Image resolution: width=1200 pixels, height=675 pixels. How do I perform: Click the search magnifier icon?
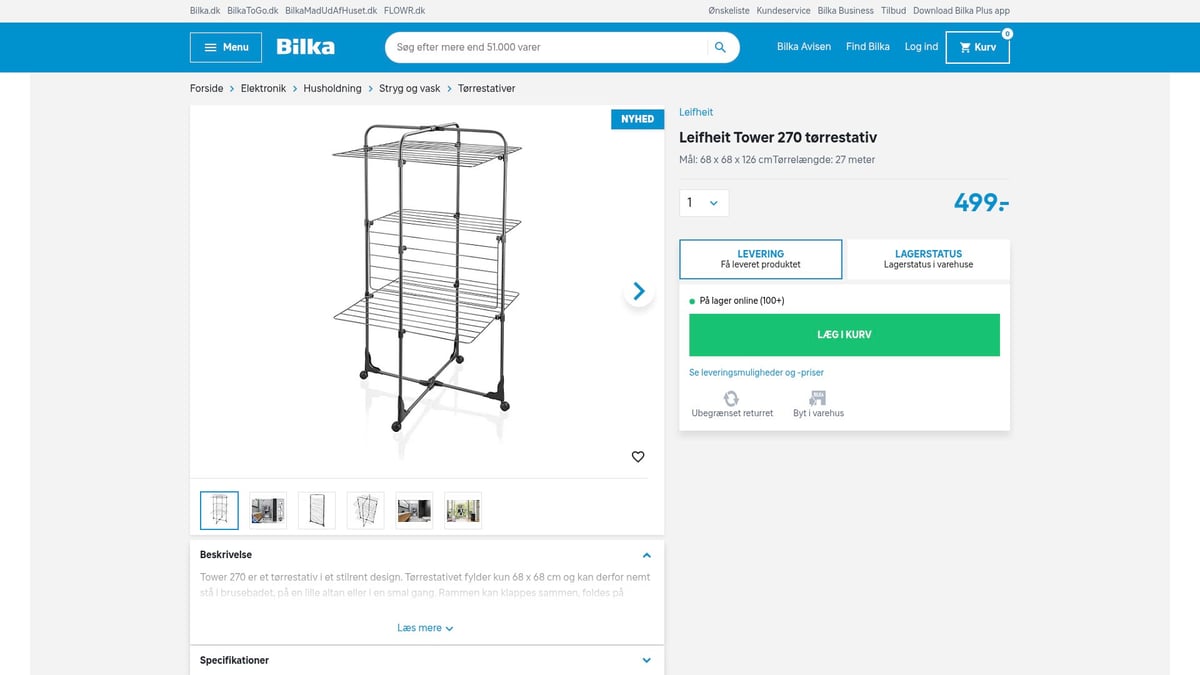tap(720, 47)
